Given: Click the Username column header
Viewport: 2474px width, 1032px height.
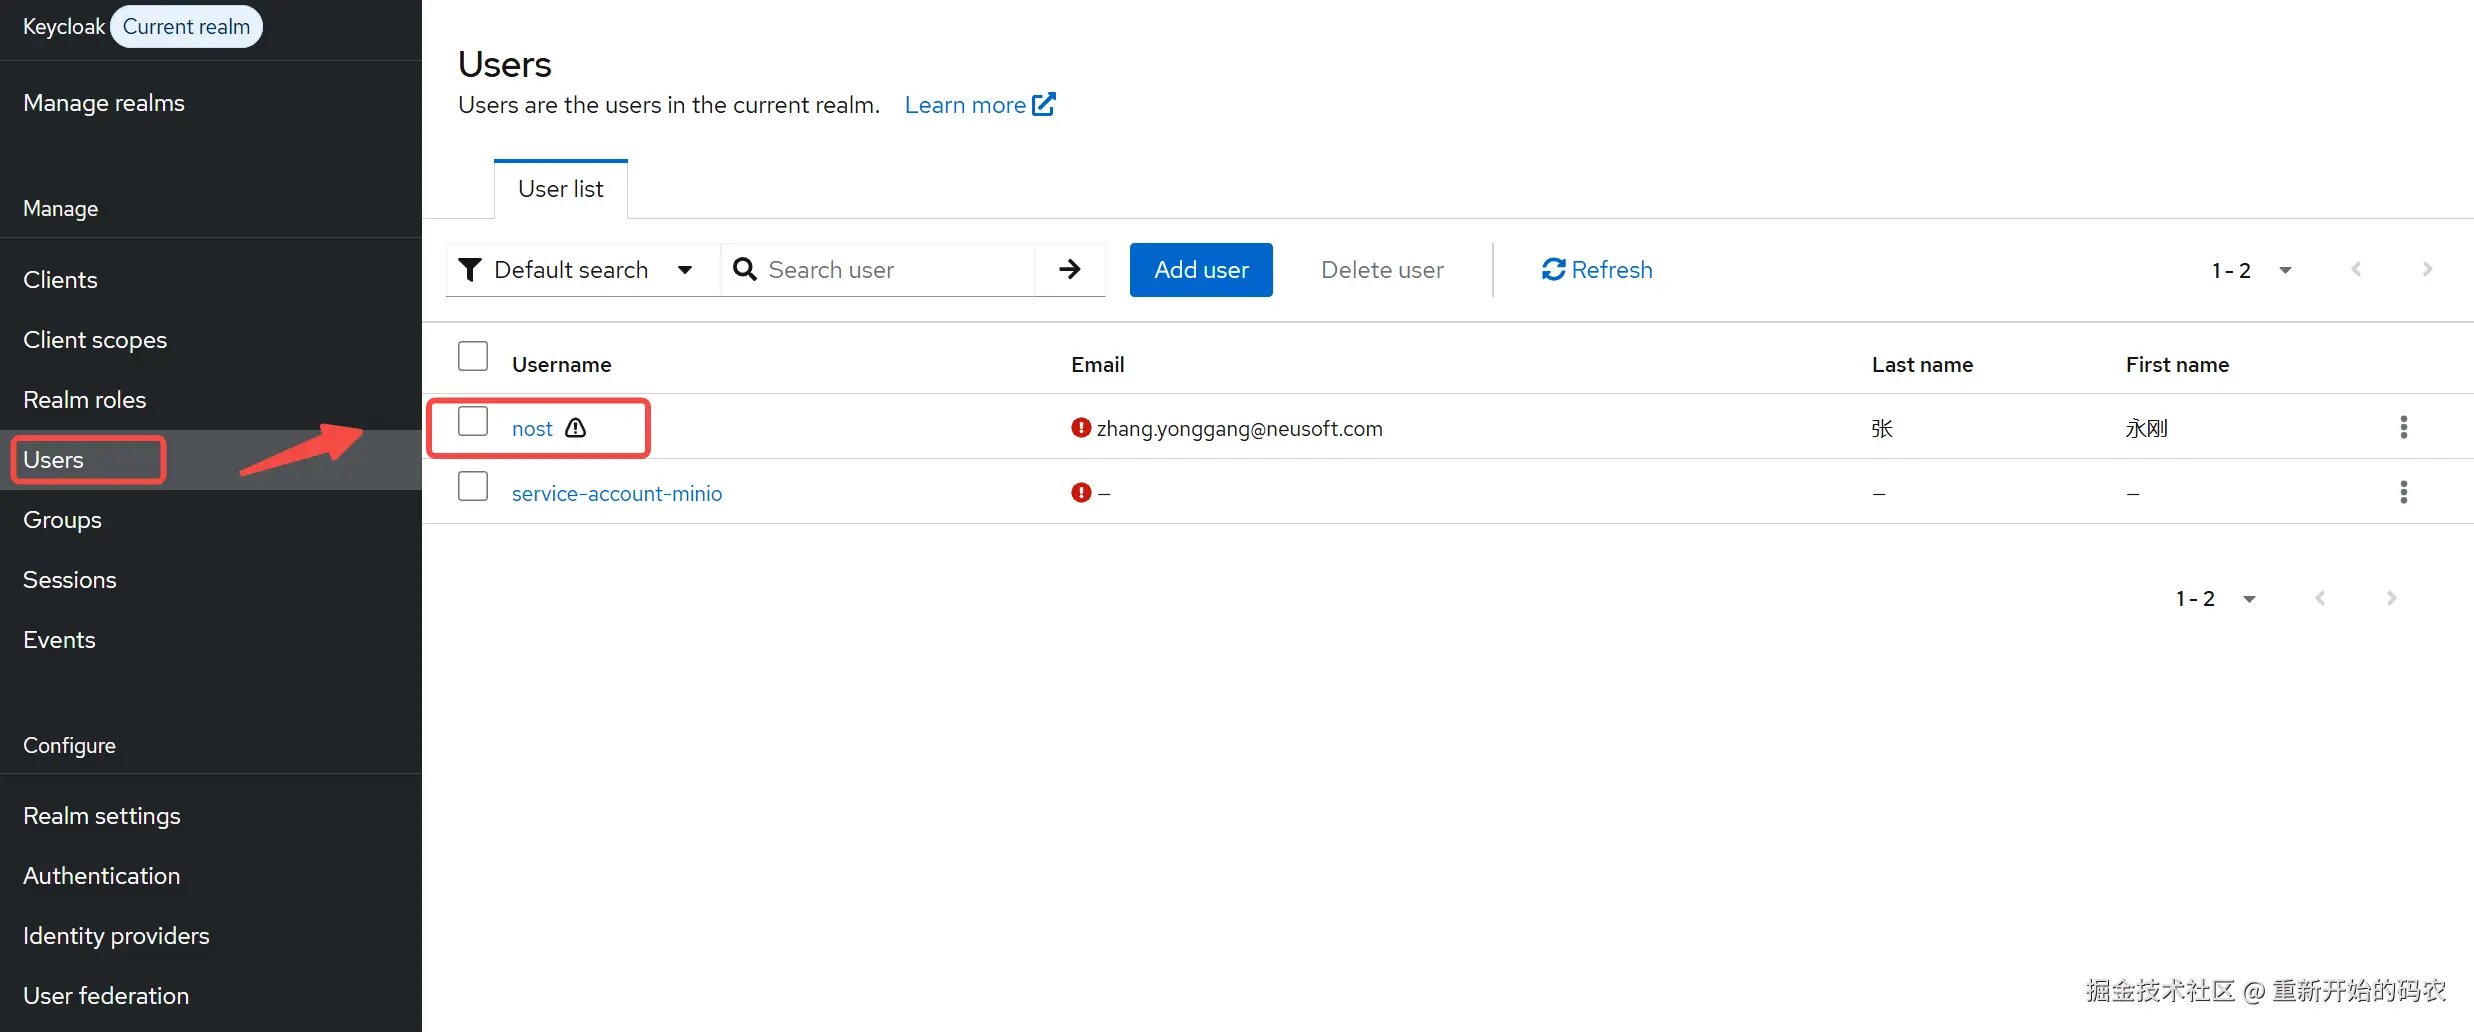Looking at the screenshot, I should coord(562,365).
